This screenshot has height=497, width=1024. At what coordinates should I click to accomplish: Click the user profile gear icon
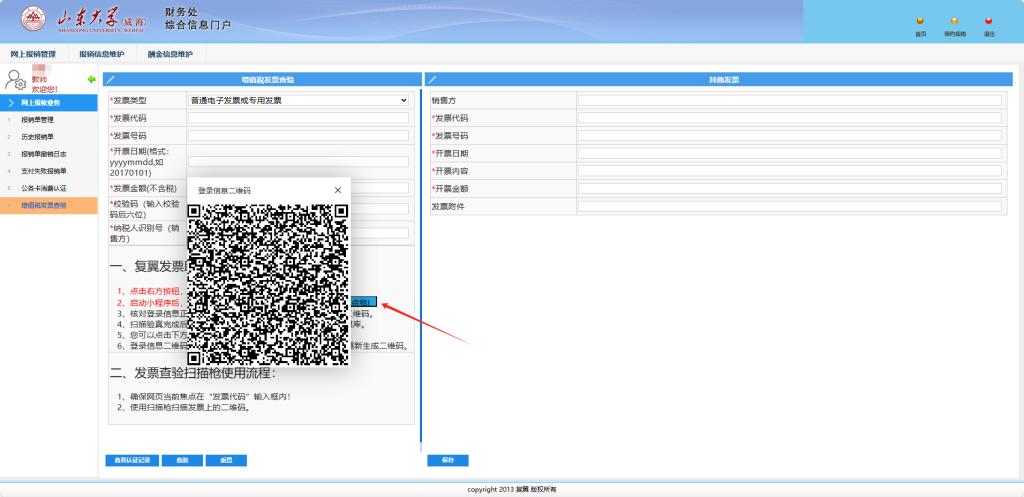15,80
